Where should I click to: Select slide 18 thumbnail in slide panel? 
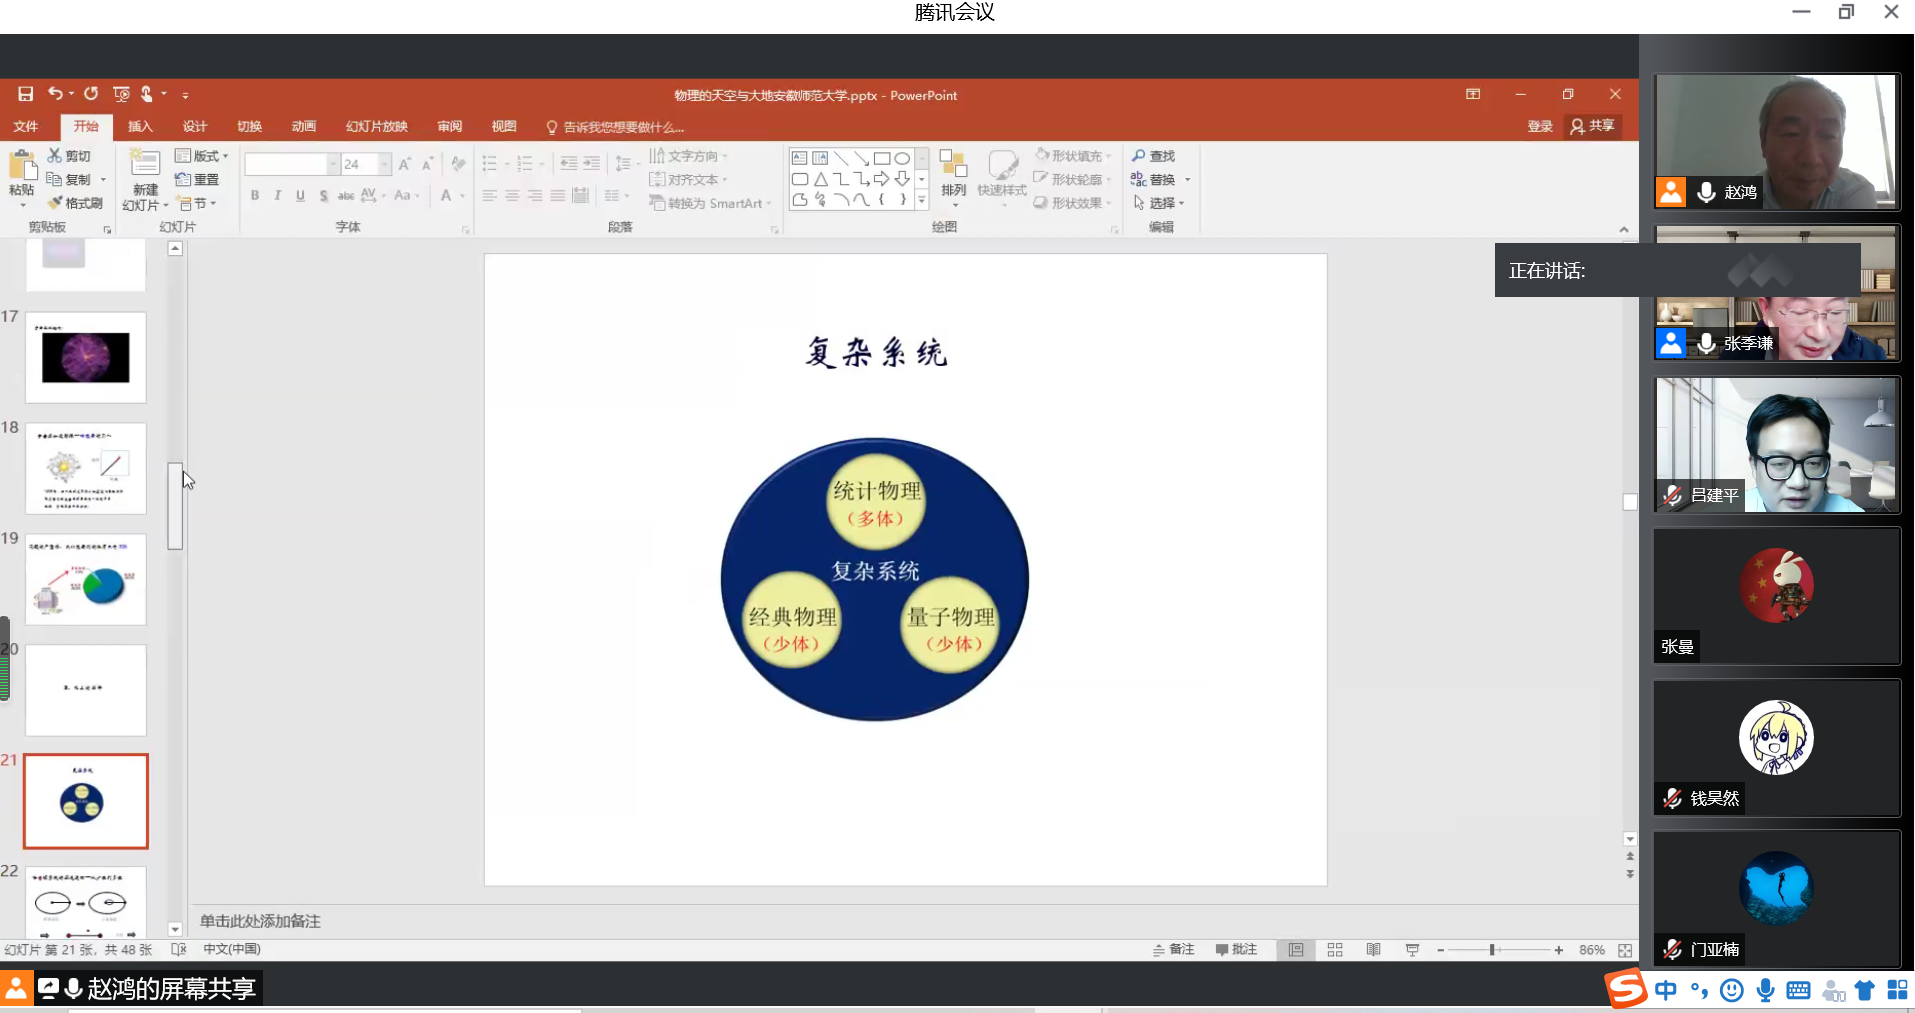86,468
